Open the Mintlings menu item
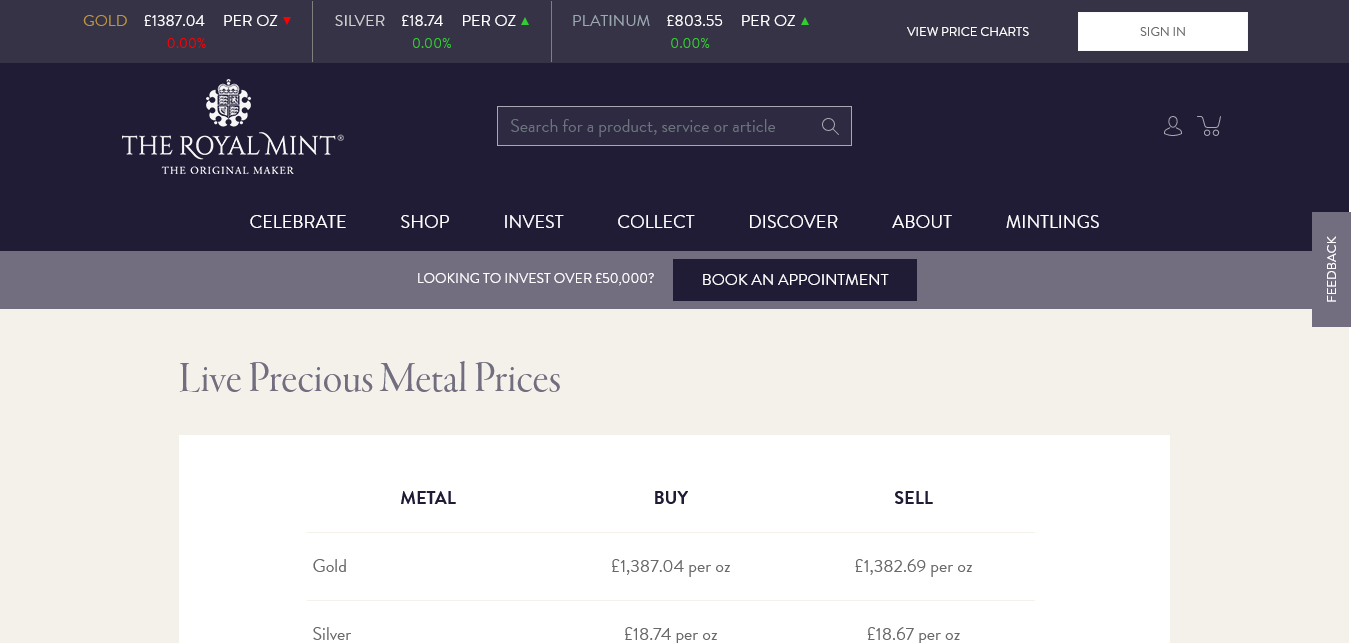 pyautogui.click(x=1052, y=222)
